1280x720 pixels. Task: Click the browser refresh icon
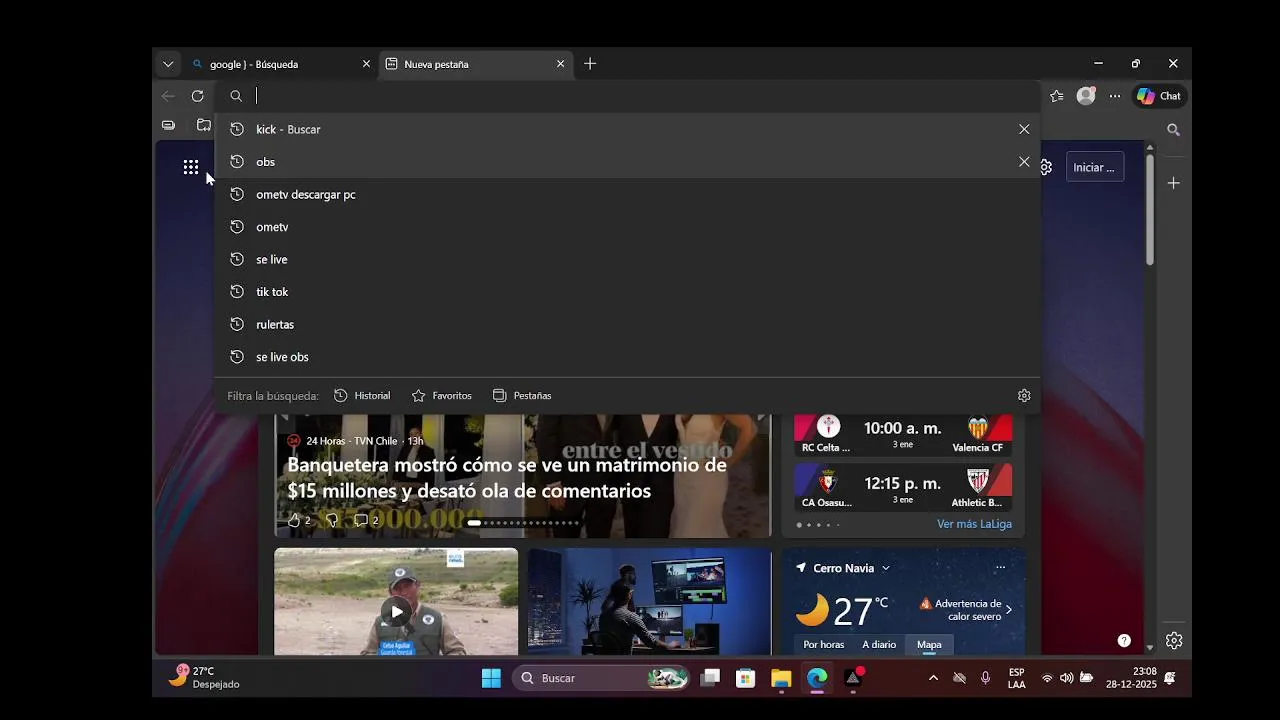click(198, 96)
